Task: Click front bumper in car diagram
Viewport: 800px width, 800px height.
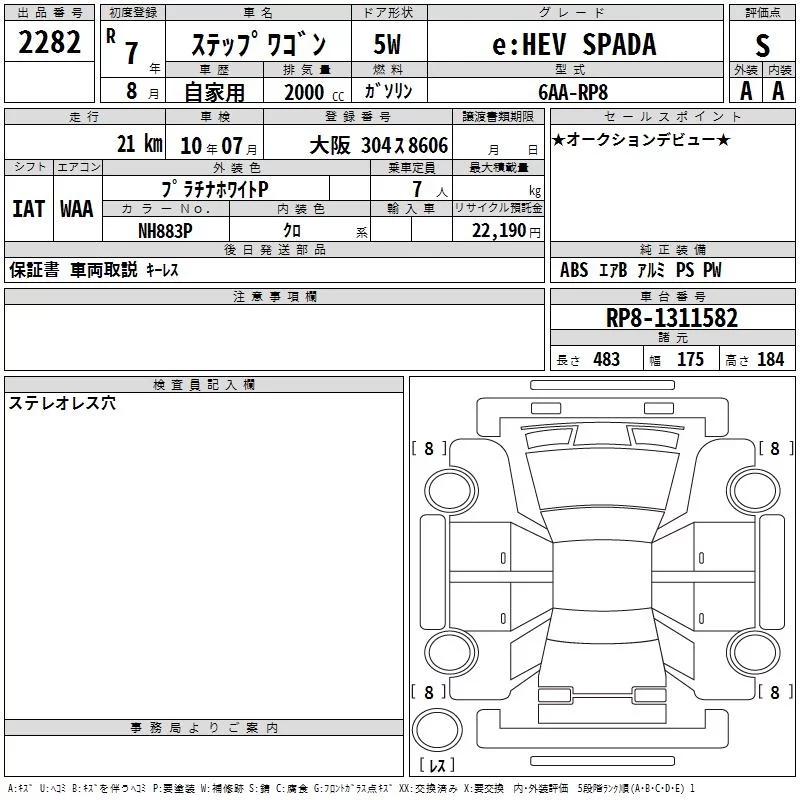Action: point(602,415)
